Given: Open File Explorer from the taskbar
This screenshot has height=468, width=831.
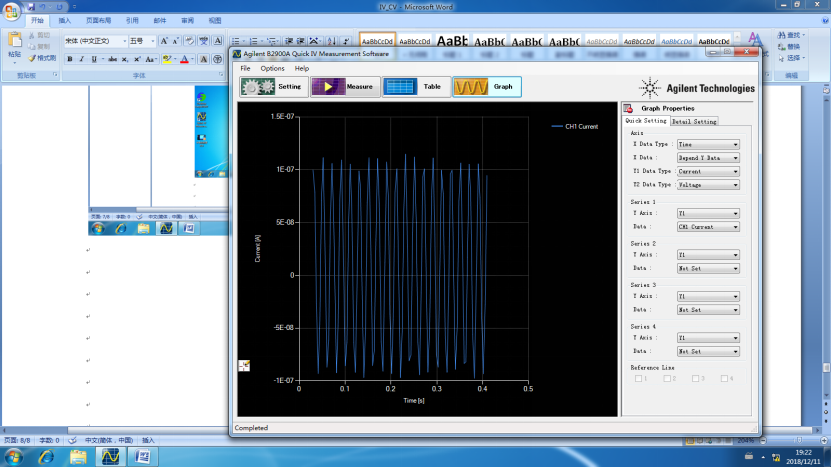Looking at the screenshot, I should (x=78, y=457).
